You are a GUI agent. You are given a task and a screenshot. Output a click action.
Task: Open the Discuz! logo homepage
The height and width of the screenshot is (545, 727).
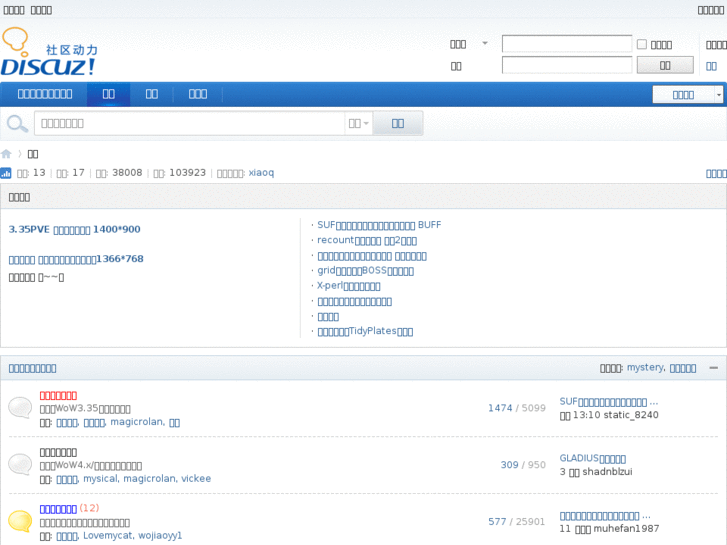49,52
